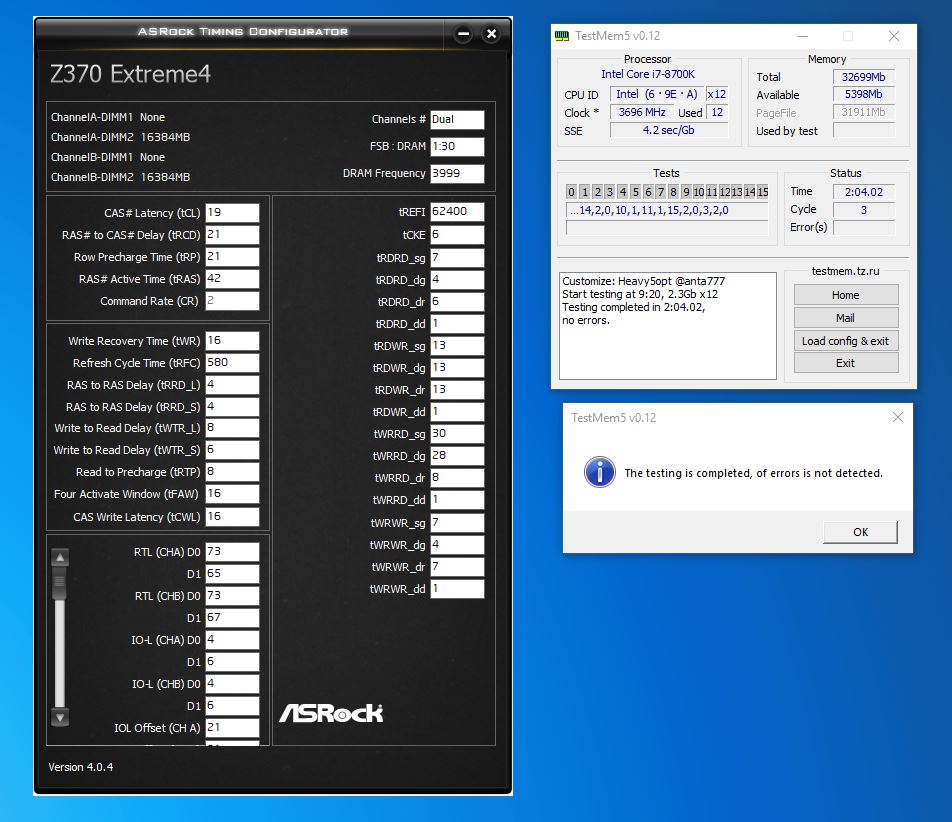The width and height of the screenshot is (952, 822).
Task: Click the scroll-down arrow in RTL list
Action: click(x=60, y=717)
